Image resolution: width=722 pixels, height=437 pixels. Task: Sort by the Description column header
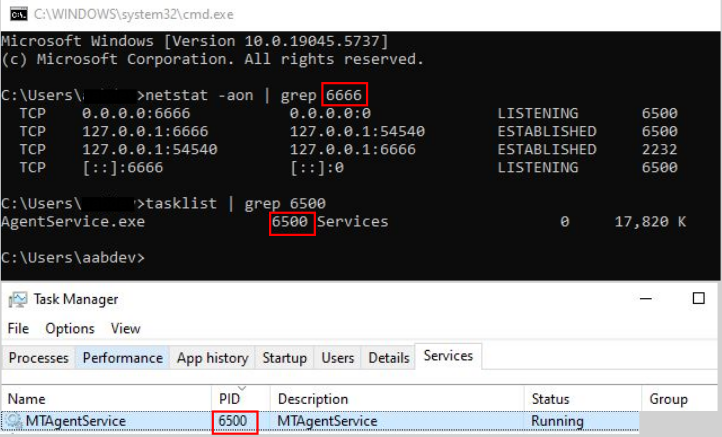pos(313,399)
